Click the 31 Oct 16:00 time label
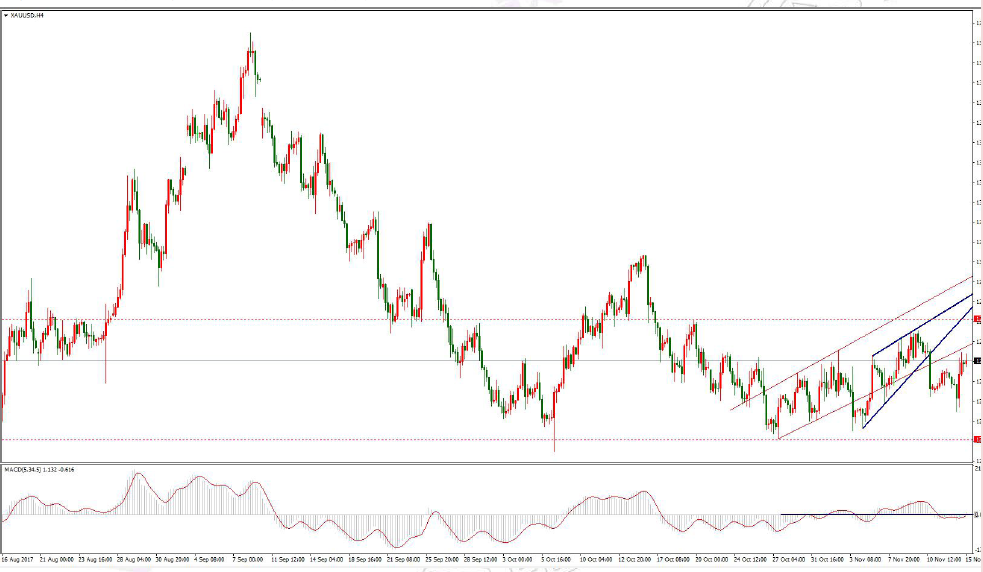The image size is (983, 572). (828, 559)
